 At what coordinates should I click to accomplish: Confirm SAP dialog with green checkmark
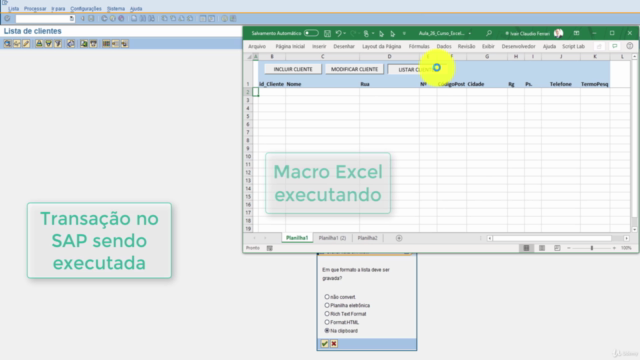[324, 344]
